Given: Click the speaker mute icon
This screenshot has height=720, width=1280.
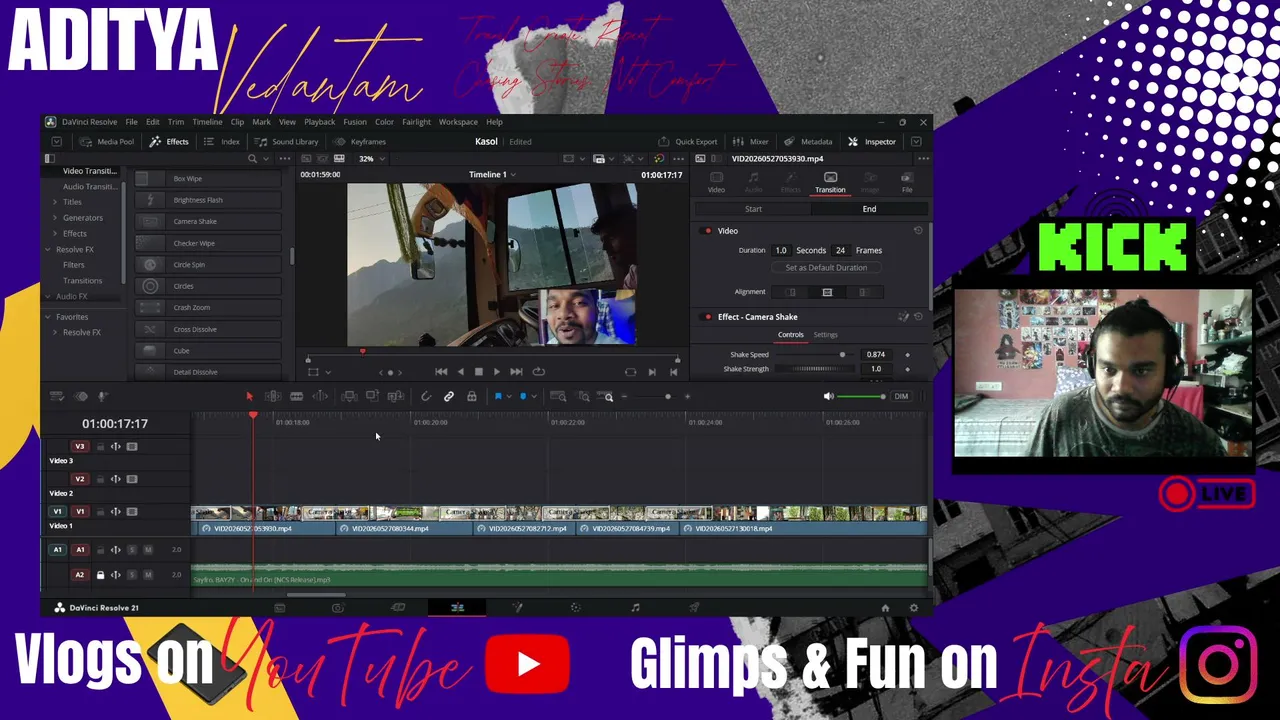Looking at the screenshot, I should point(828,397).
